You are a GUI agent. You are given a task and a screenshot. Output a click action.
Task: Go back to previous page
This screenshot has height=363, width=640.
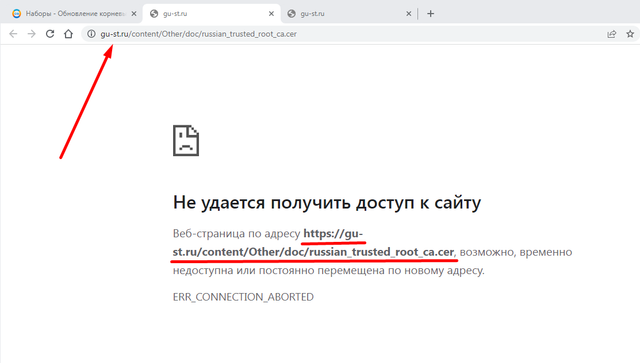pyautogui.click(x=13, y=34)
